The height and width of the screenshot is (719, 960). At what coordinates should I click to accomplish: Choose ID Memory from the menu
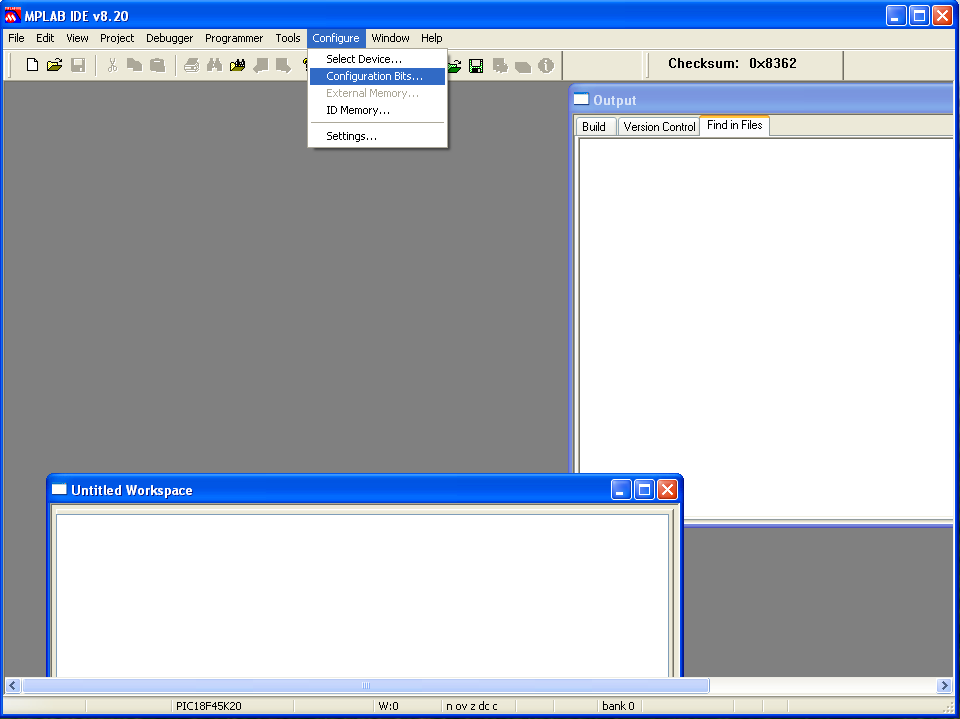(377, 110)
